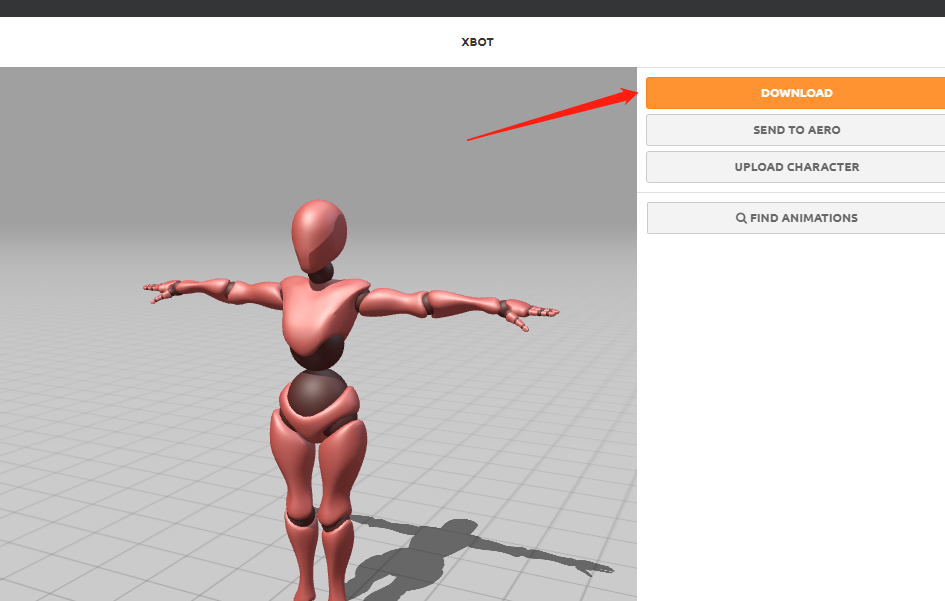Click the magnifier icon in Find Animations
The image size is (945, 601).
tap(741, 218)
